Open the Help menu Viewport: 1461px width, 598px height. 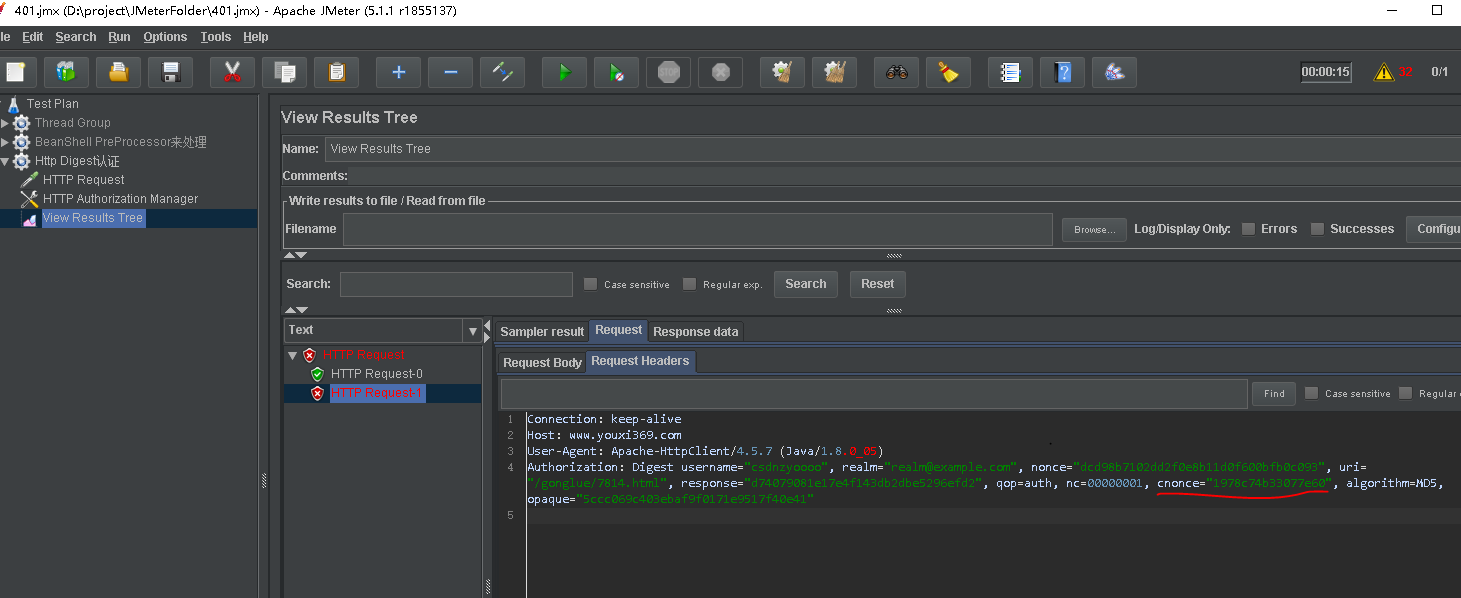[256, 37]
